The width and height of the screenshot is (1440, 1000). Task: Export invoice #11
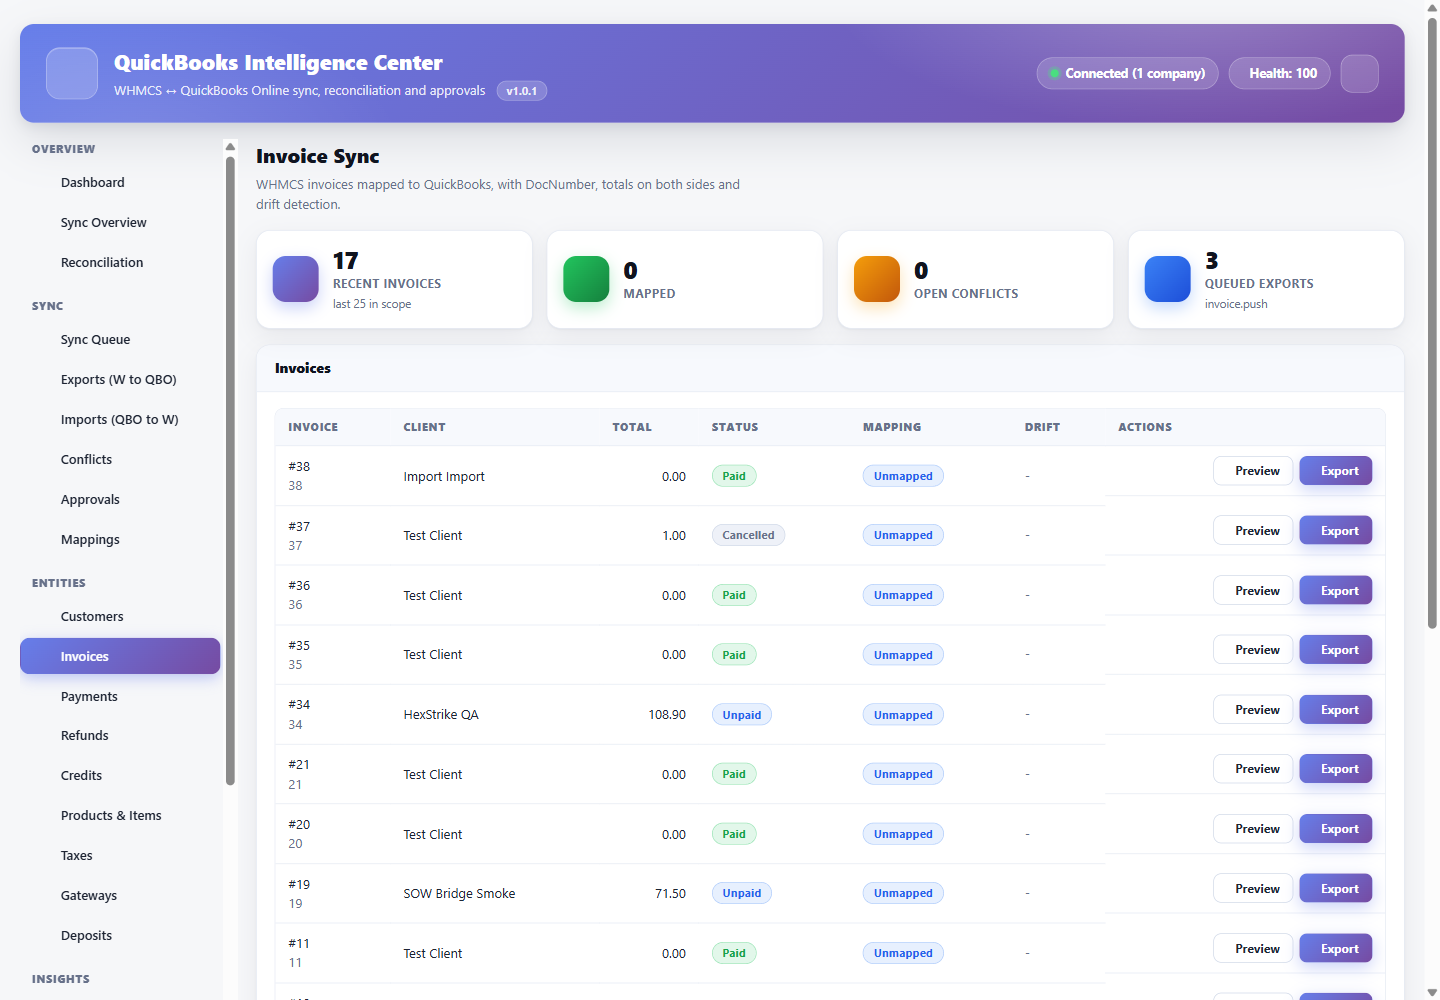[x=1336, y=949]
